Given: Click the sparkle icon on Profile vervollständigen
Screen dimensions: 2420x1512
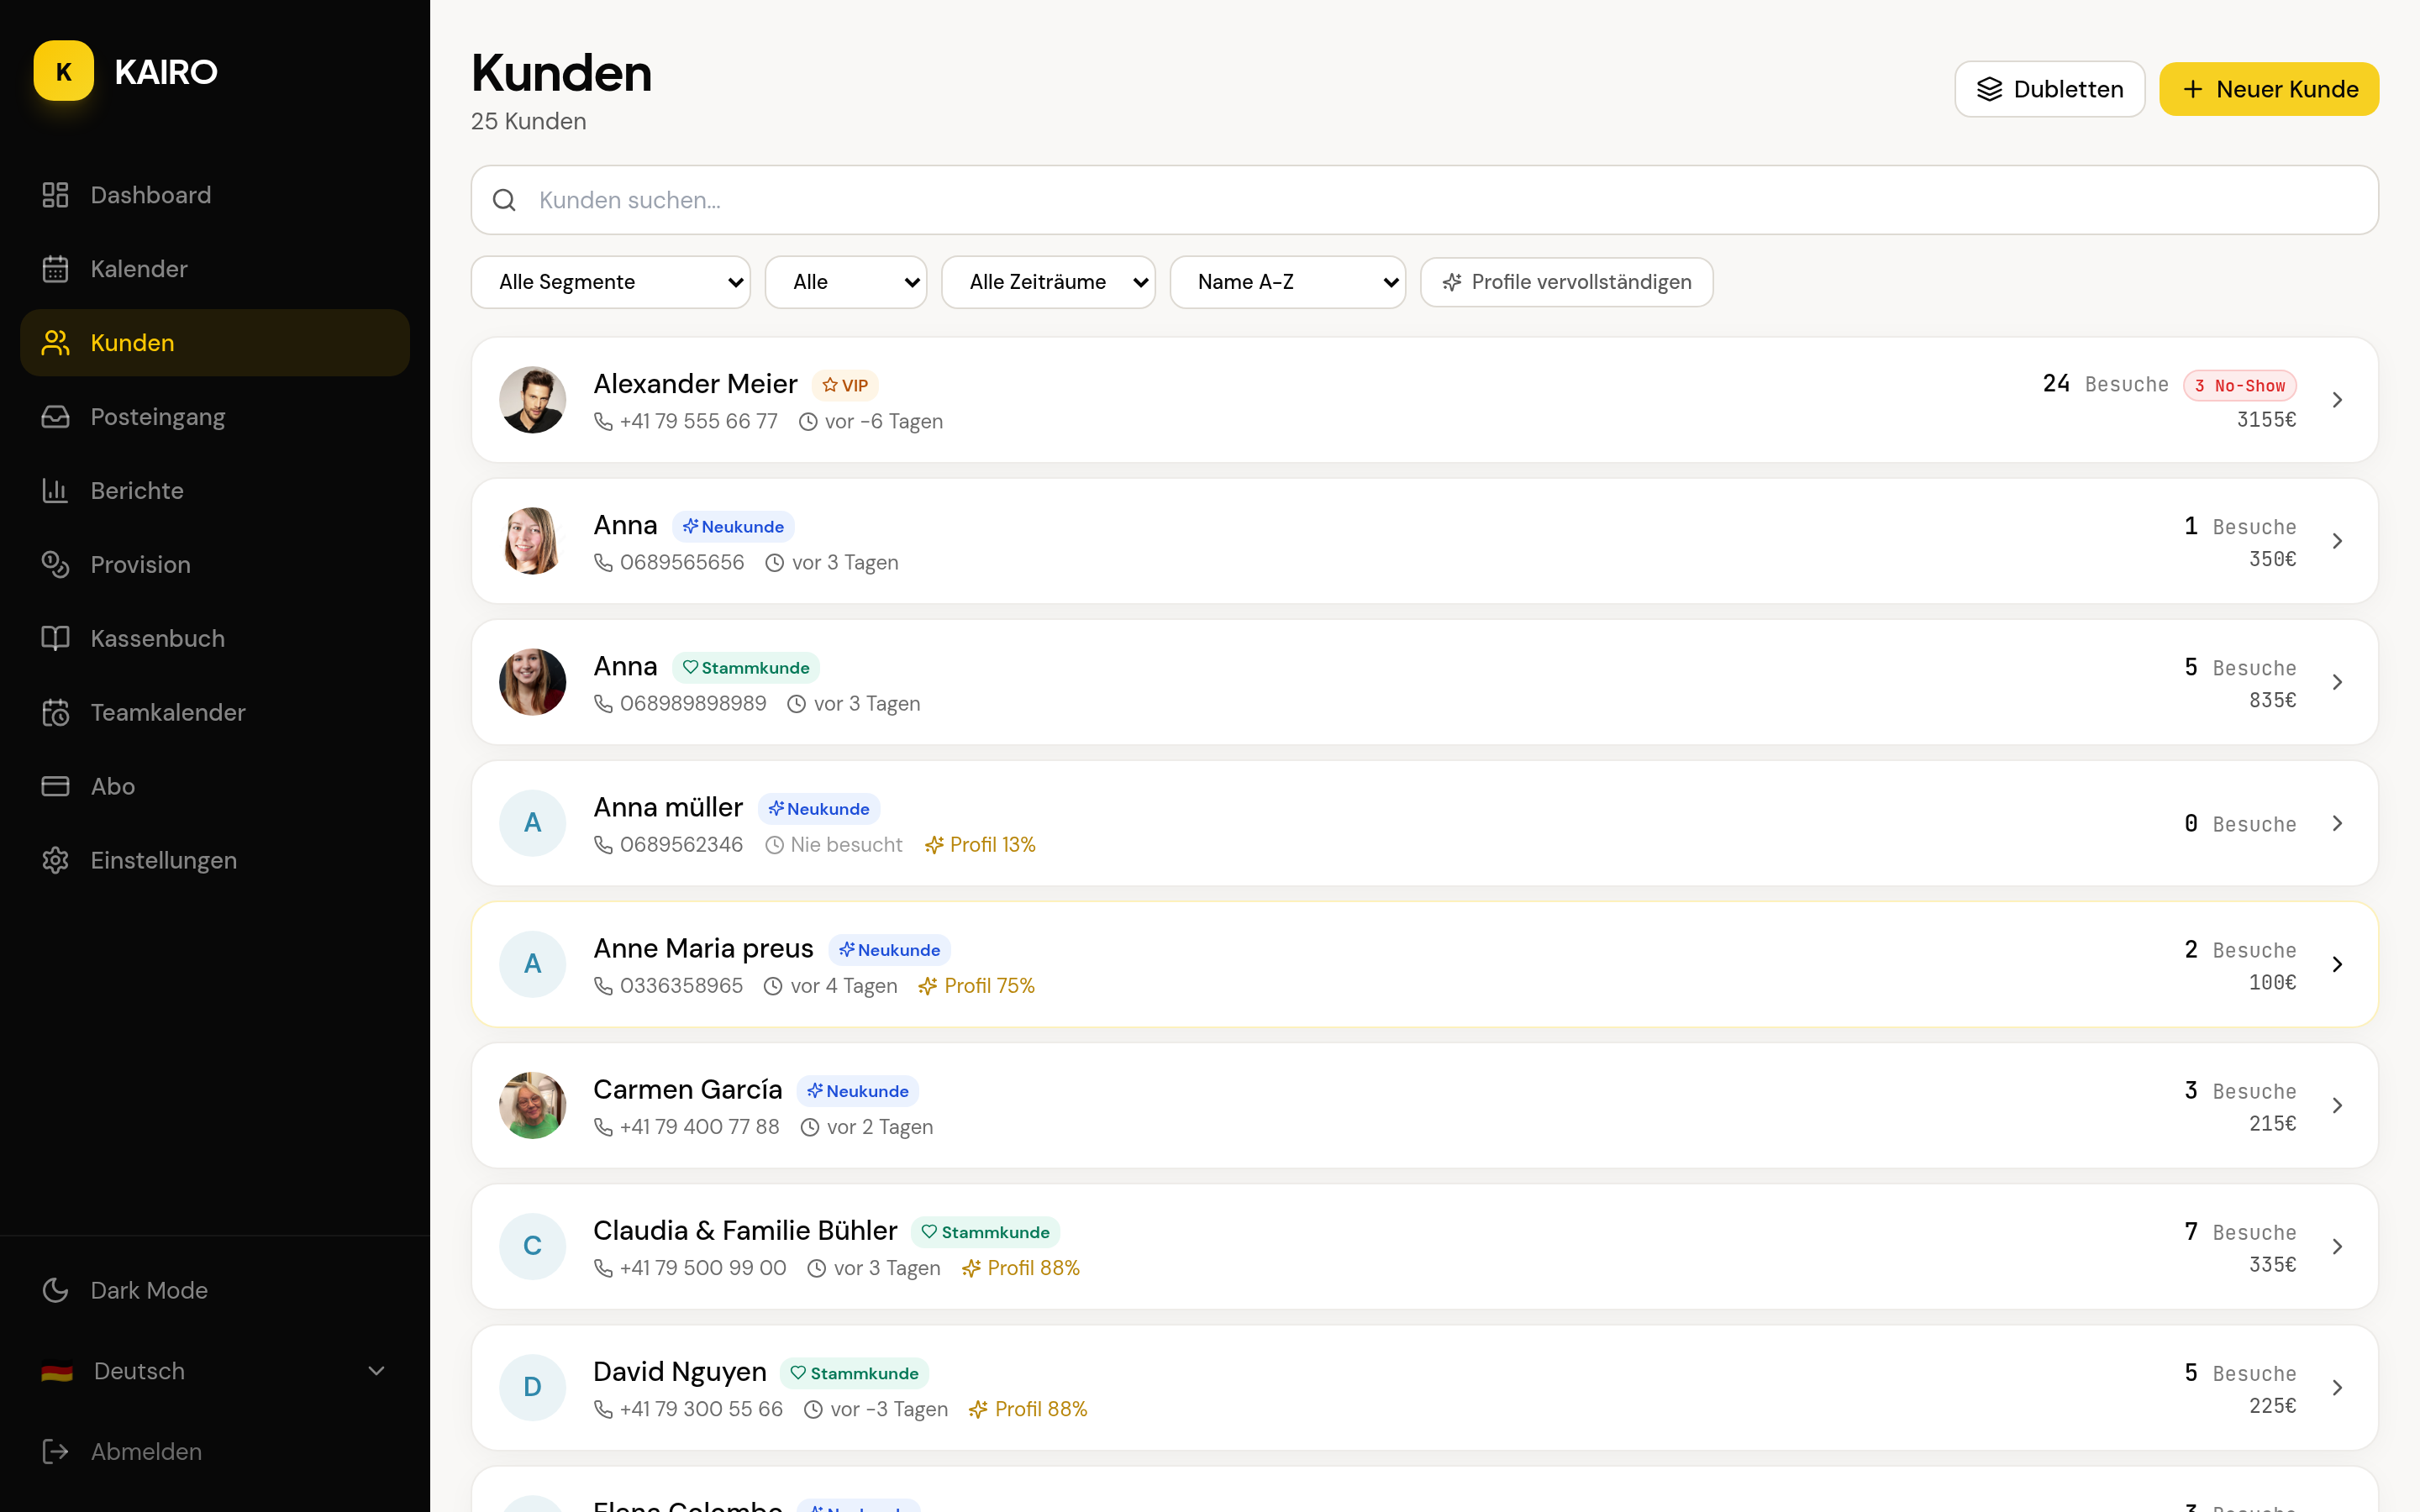Looking at the screenshot, I should pyautogui.click(x=1452, y=282).
